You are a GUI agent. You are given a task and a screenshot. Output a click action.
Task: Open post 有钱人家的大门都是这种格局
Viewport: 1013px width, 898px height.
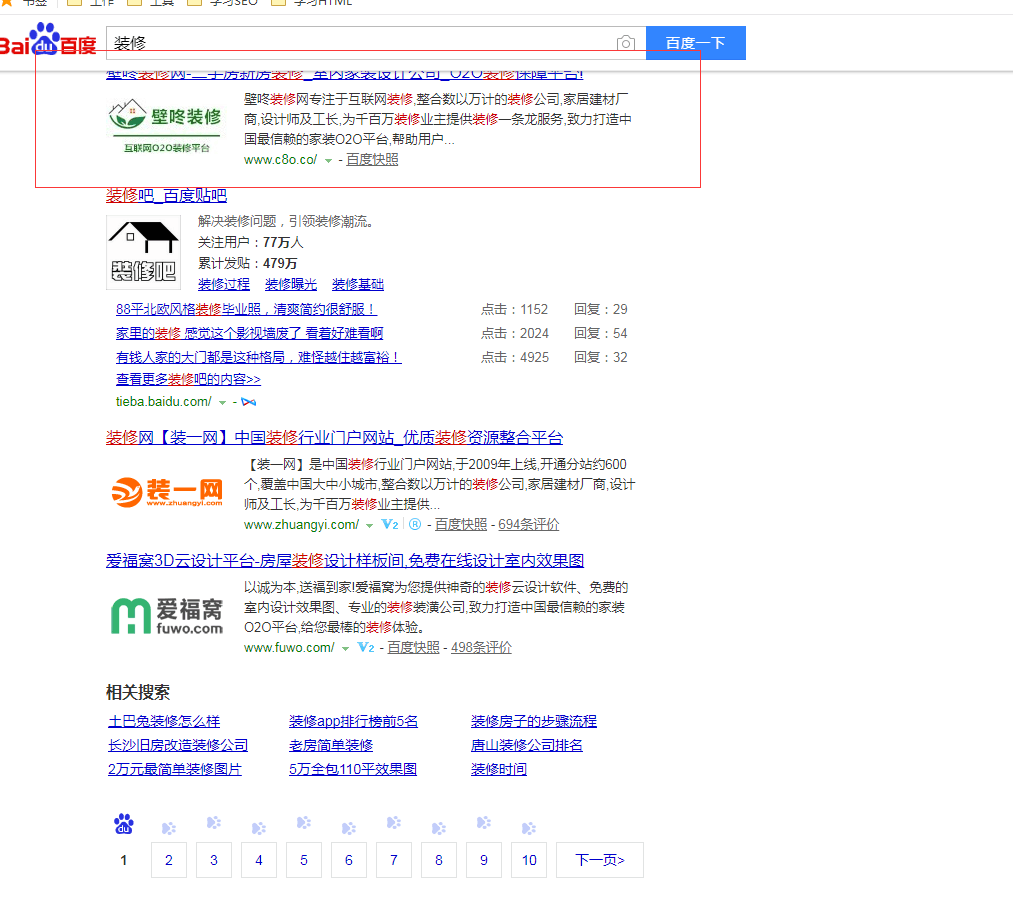tap(258, 357)
